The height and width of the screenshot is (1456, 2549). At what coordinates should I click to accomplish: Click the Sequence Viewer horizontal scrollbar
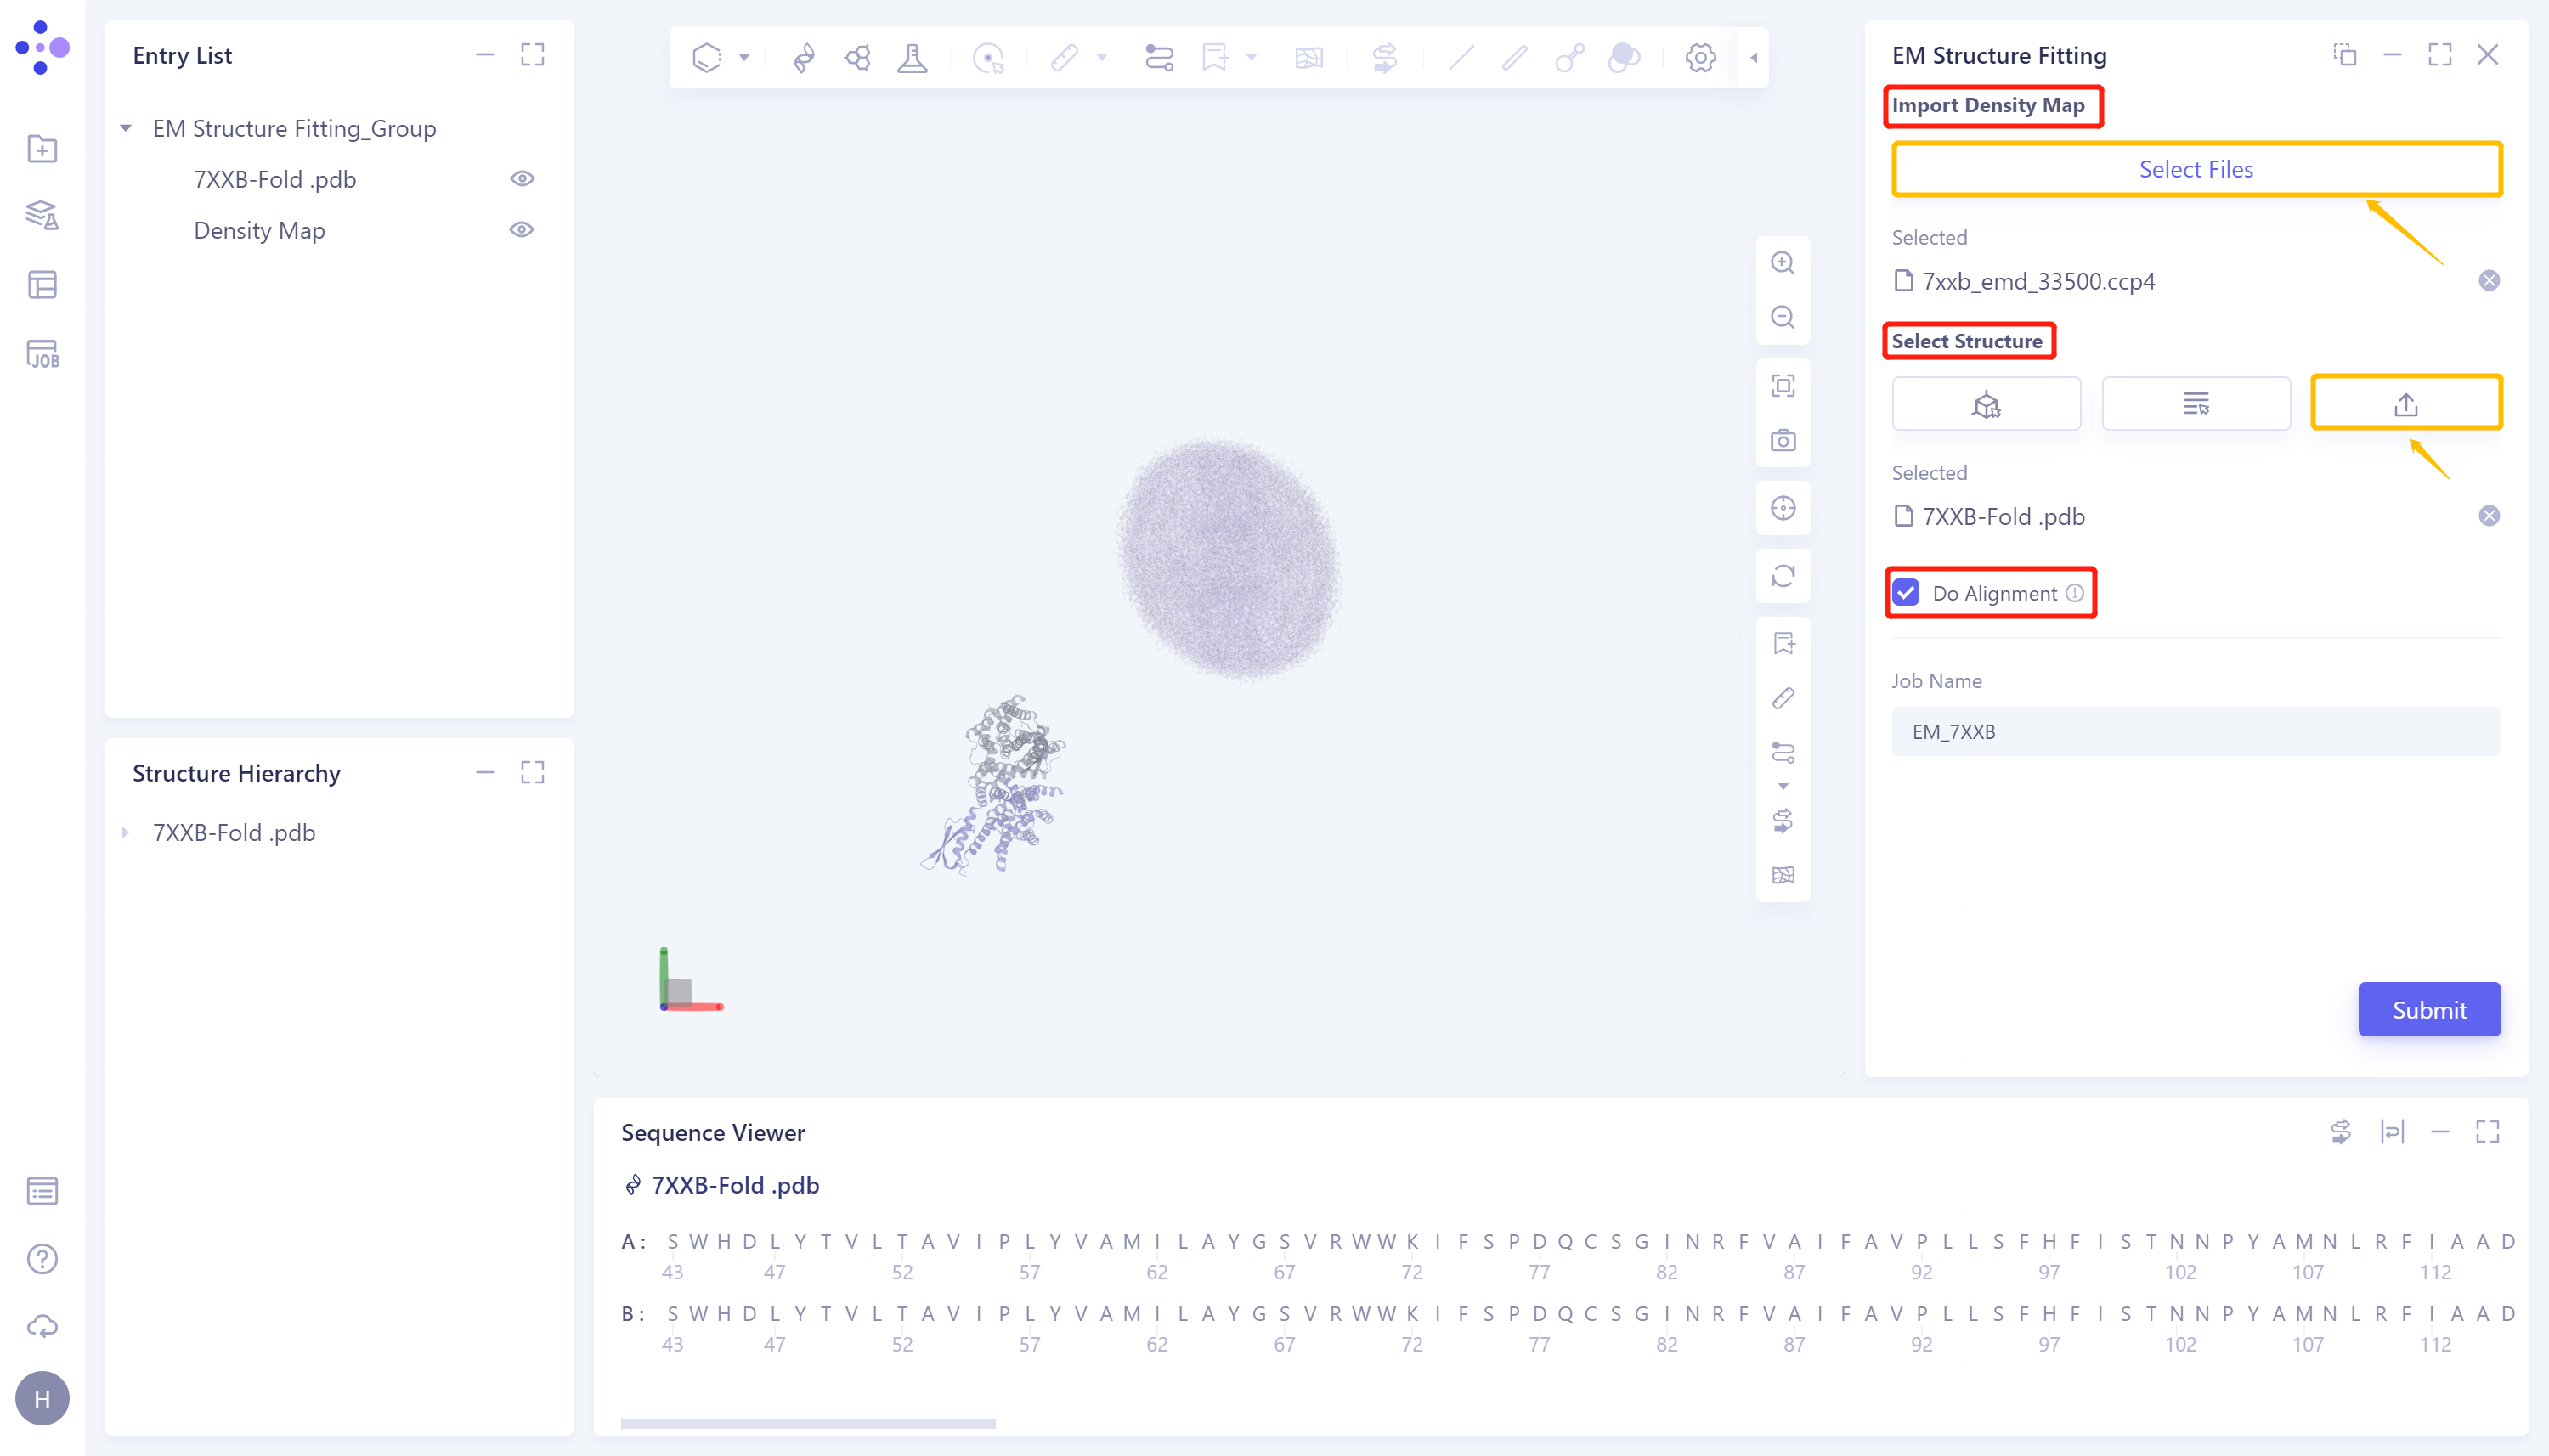(x=807, y=1423)
